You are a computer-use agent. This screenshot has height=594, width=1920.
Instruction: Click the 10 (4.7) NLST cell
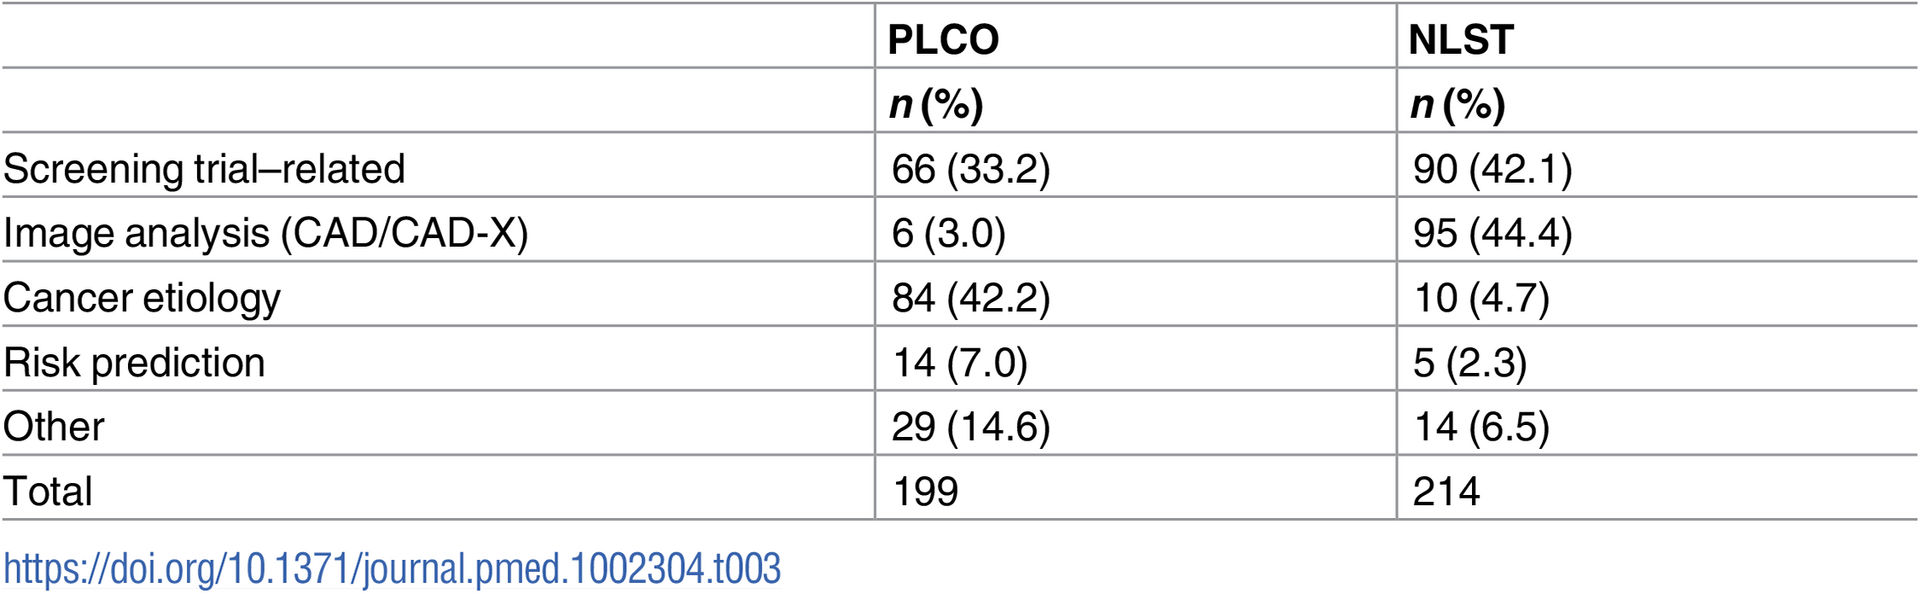(x=1480, y=298)
